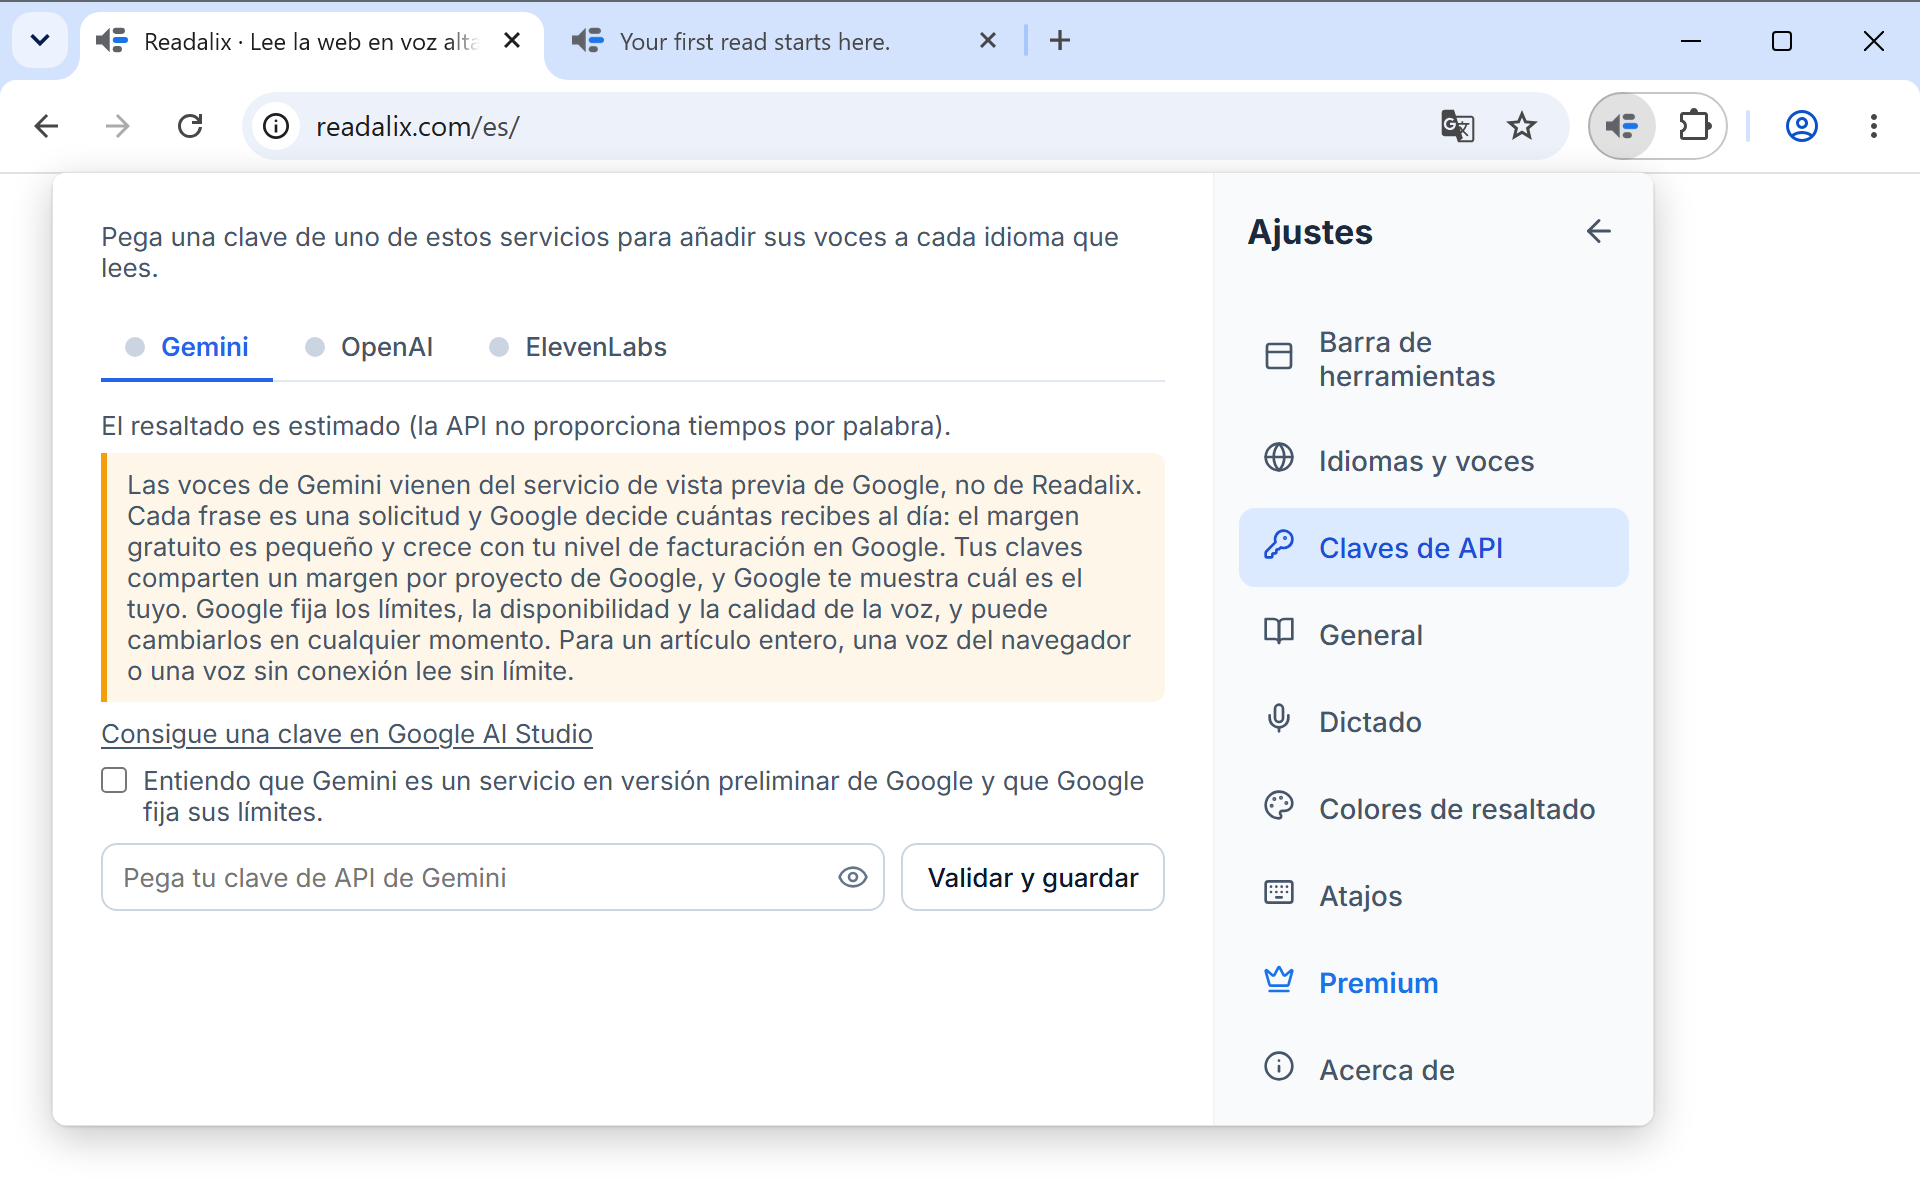The height and width of the screenshot is (1200, 1920).
Task: Switch to the Gemini tab
Action: [187, 347]
